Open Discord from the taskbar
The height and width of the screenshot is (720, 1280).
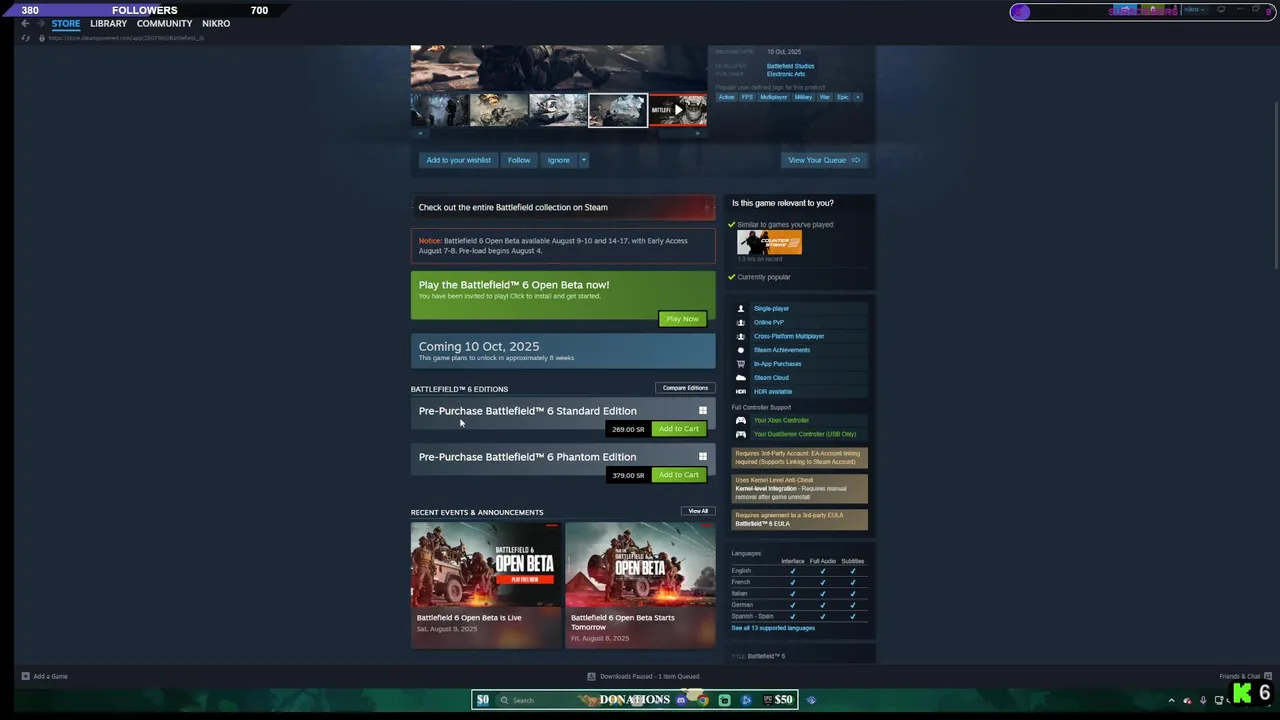coord(681,700)
